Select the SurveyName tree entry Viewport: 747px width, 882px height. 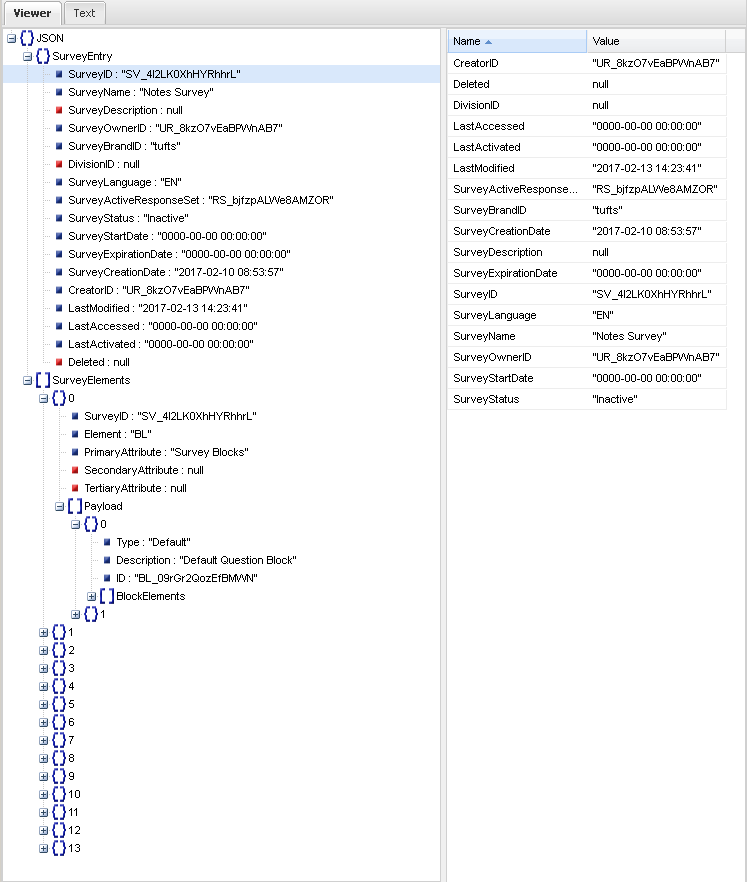pyautogui.click(x=140, y=92)
